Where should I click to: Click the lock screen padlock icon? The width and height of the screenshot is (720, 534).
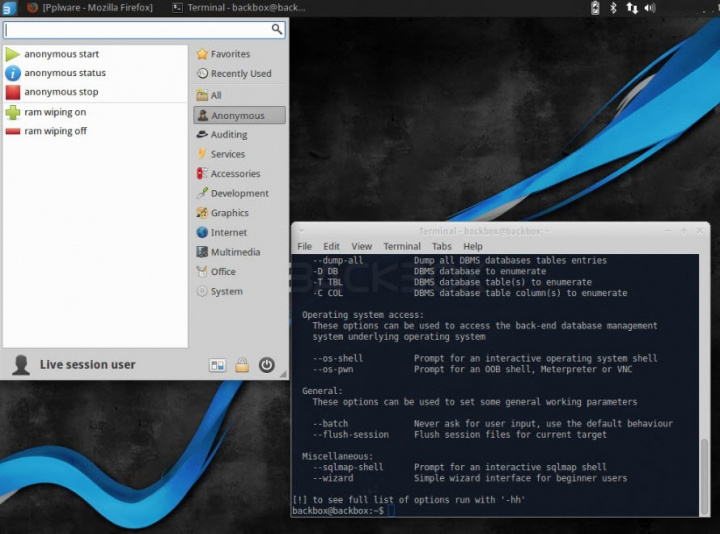(x=242, y=366)
